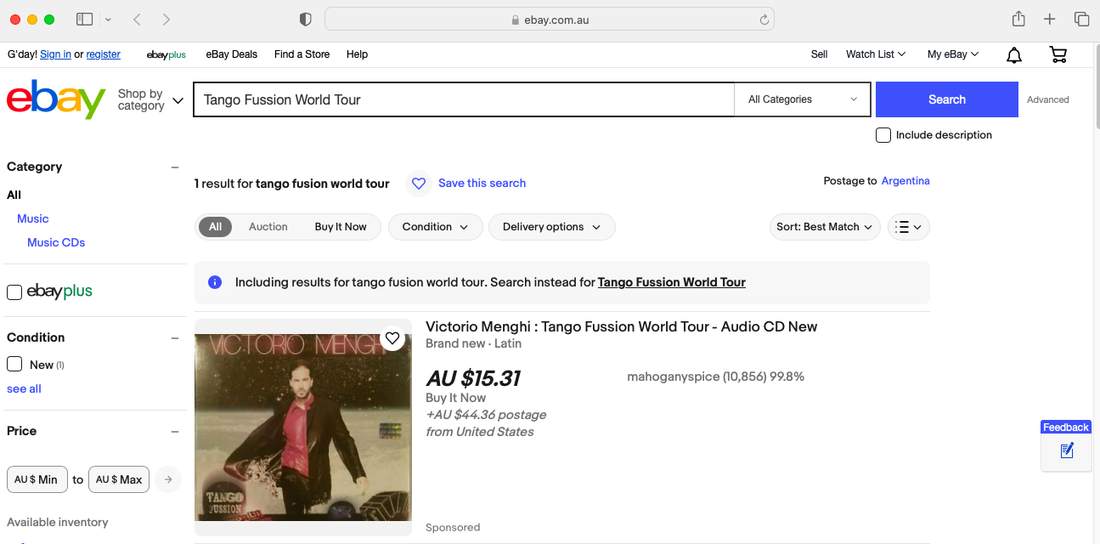
Task: Select the Music category
Action: pos(33,219)
